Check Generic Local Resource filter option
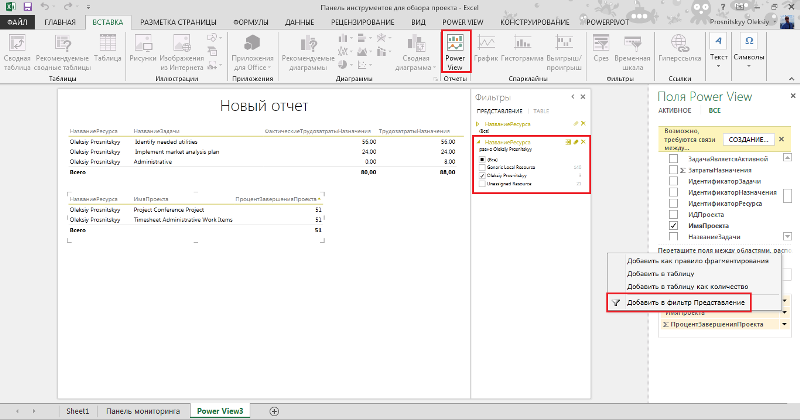Image resolution: width=800 pixels, height=420 pixels. pyautogui.click(x=482, y=167)
